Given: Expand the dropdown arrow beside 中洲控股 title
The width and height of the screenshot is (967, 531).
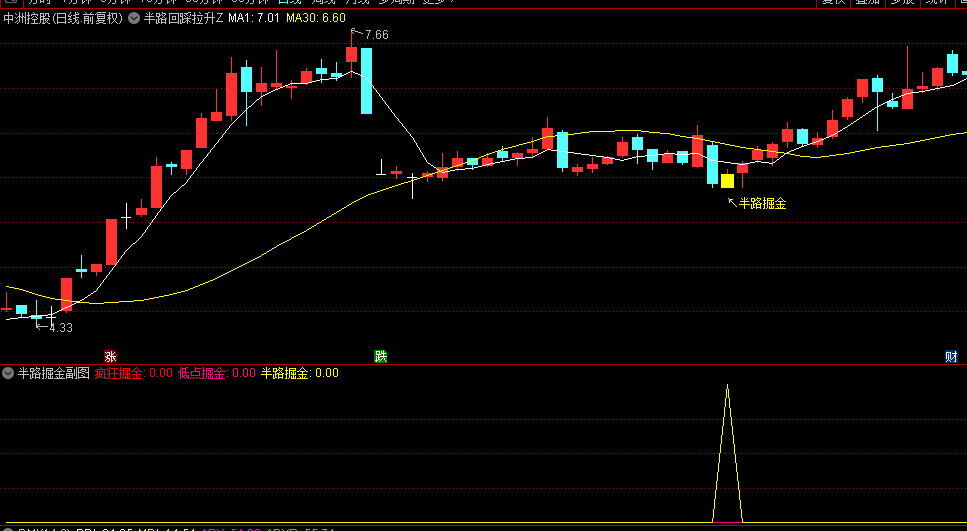Looking at the screenshot, I should click(x=133, y=18).
